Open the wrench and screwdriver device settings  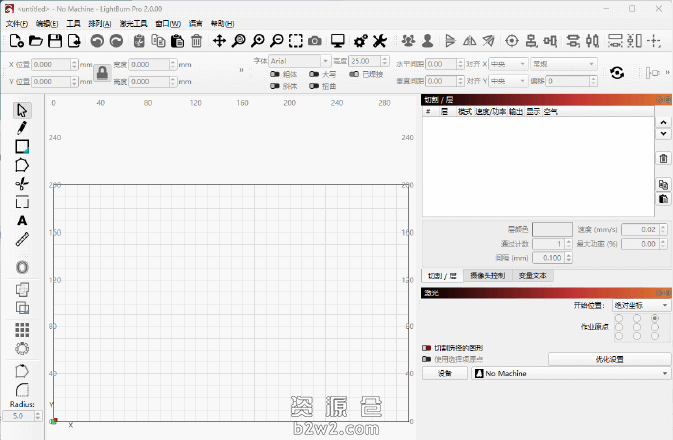point(380,41)
